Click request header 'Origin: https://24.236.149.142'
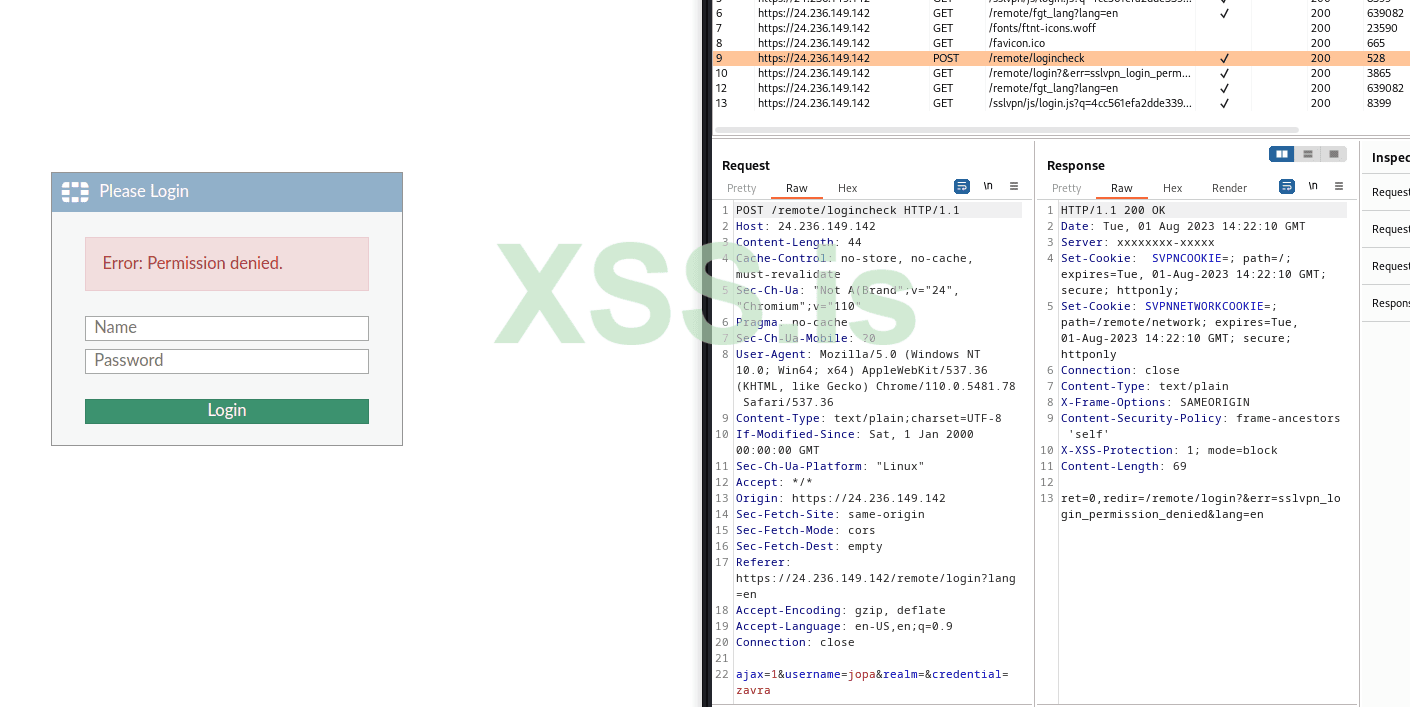This screenshot has width=1410, height=707. (x=840, y=498)
